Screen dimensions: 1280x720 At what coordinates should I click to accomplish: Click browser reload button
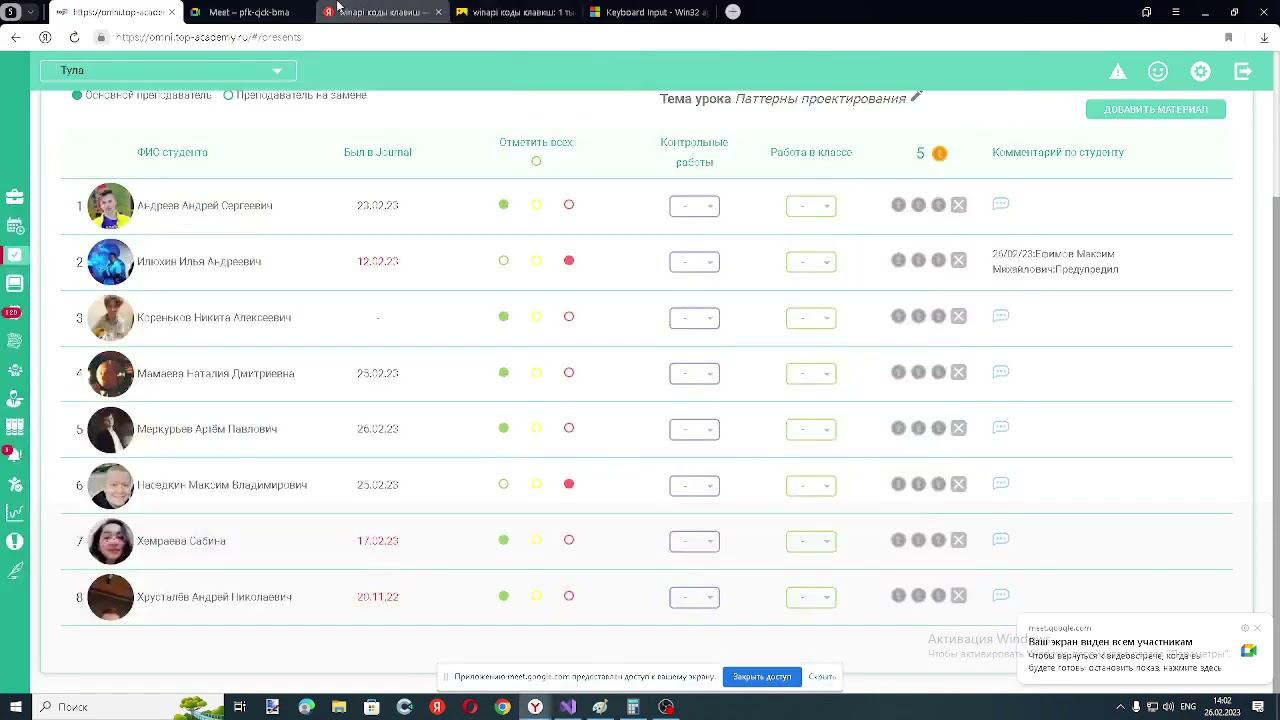tap(74, 37)
